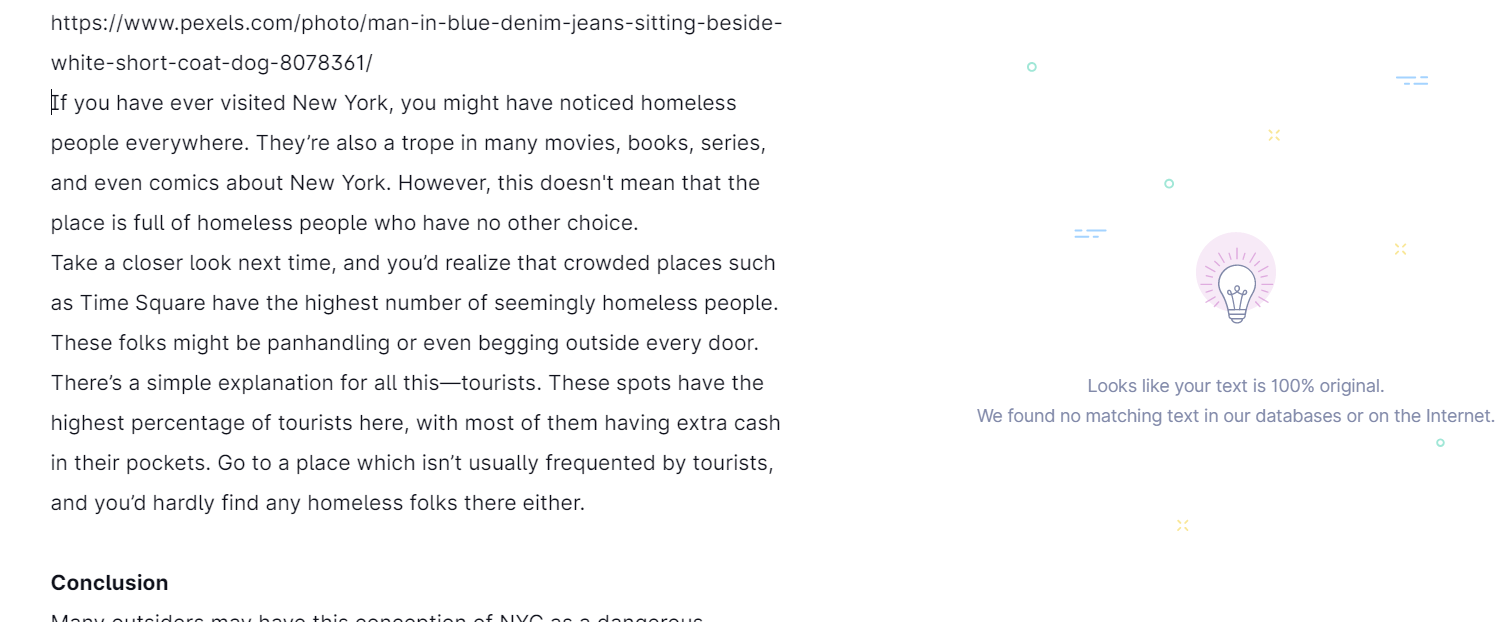Click the line ending "white-short-coat-dog-8078361/"
1507x622 pixels.
point(211,63)
